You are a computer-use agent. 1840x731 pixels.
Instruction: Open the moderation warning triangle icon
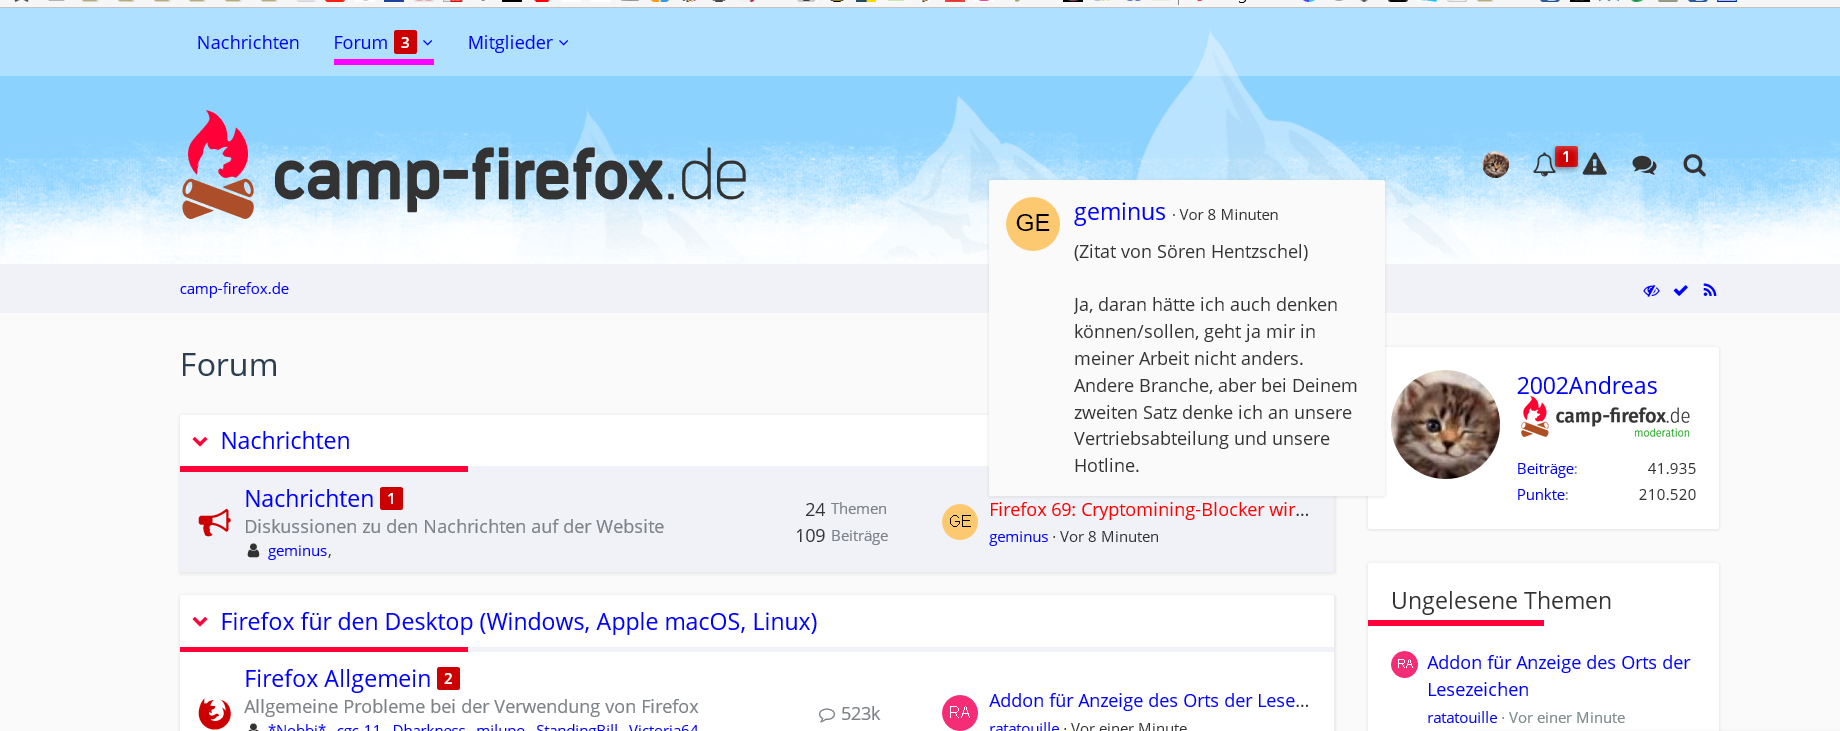pyautogui.click(x=1595, y=165)
